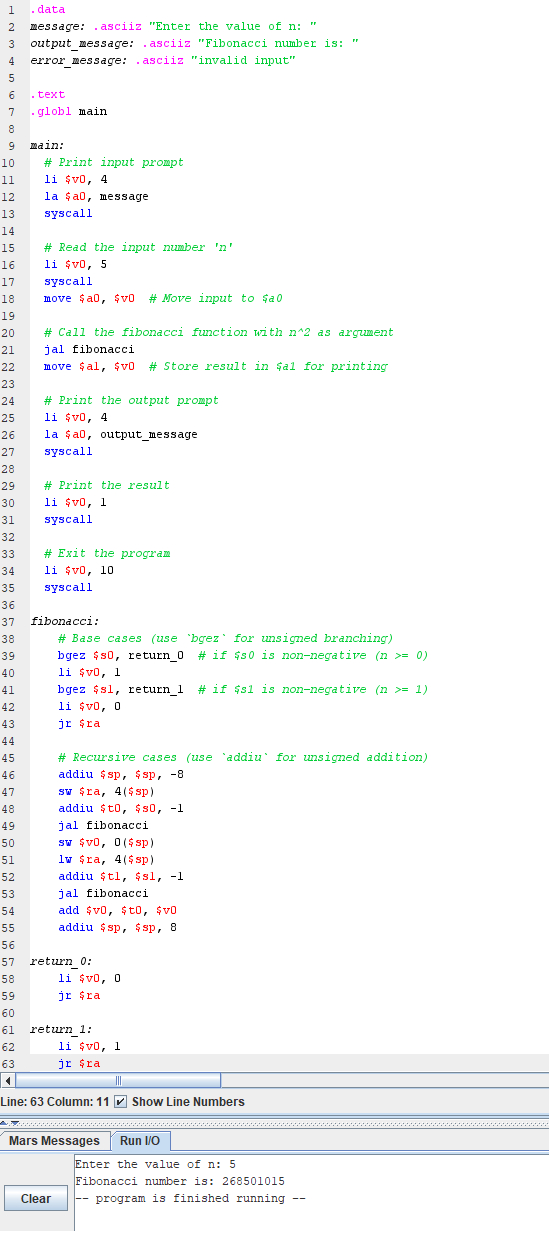Screen dimensions: 549x1249
Task: Click '.globl main' on line 7
Action: coord(68,111)
